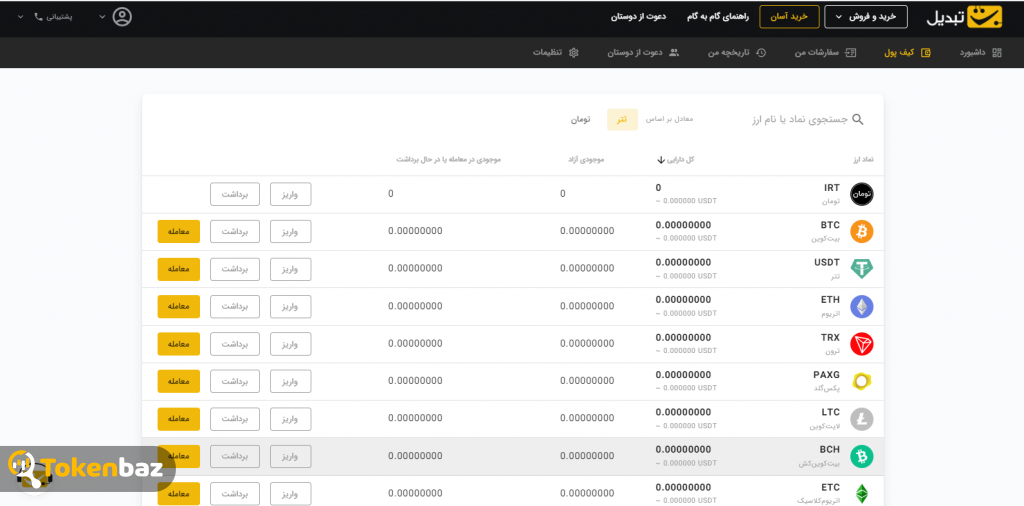Click the Bitcoin BTC coin icon
Image resolution: width=1024 pixels, height=506 pixels.
(861, 231)
